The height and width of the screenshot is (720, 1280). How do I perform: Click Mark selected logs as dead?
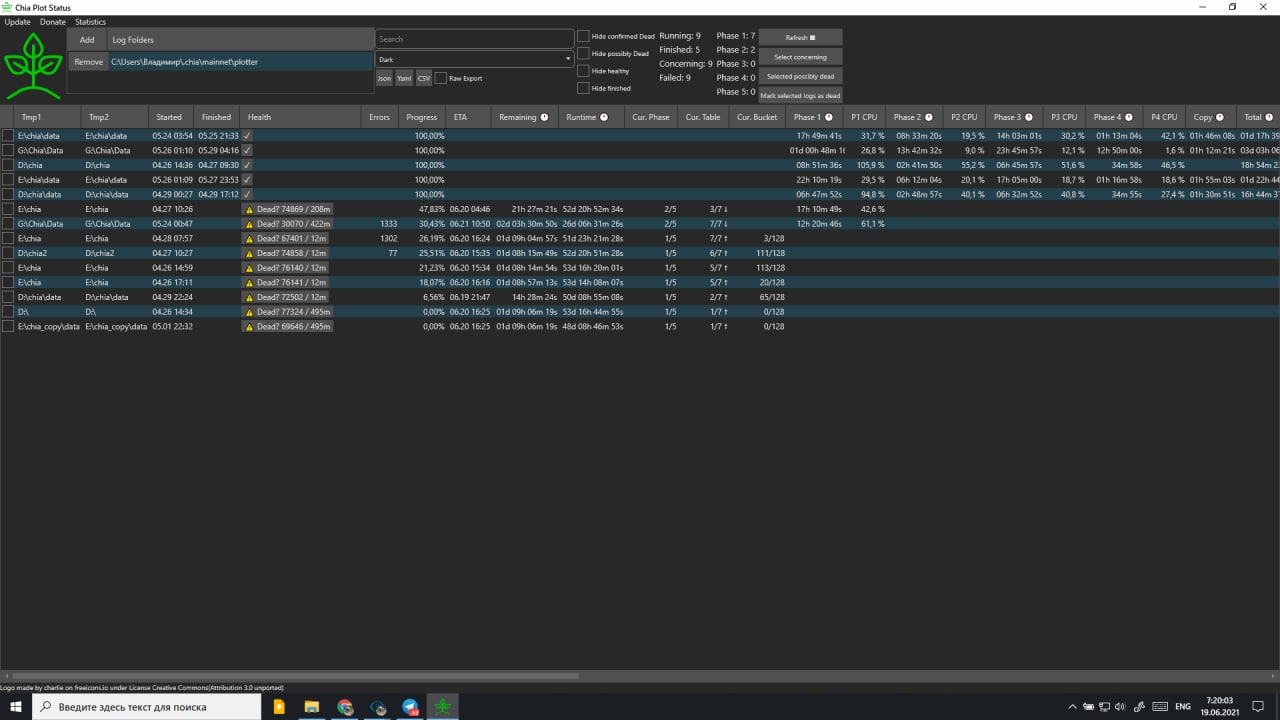(x=800, y=96)
